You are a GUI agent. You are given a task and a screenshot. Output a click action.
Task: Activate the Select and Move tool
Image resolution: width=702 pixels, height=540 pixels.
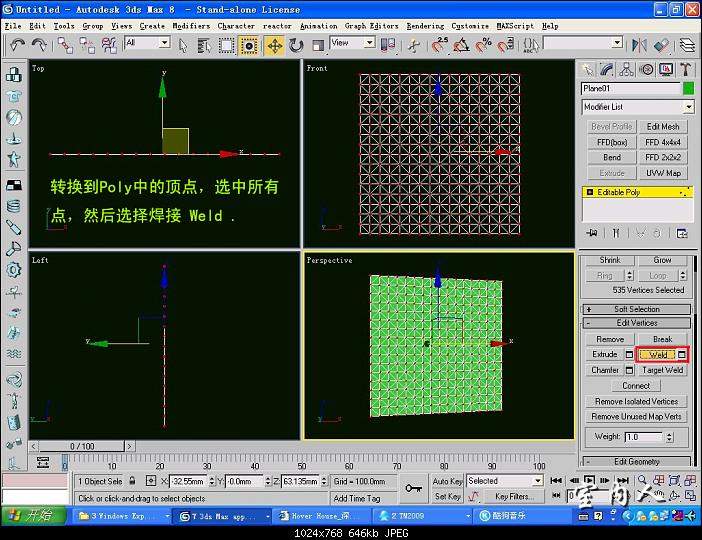pos(274,45)
